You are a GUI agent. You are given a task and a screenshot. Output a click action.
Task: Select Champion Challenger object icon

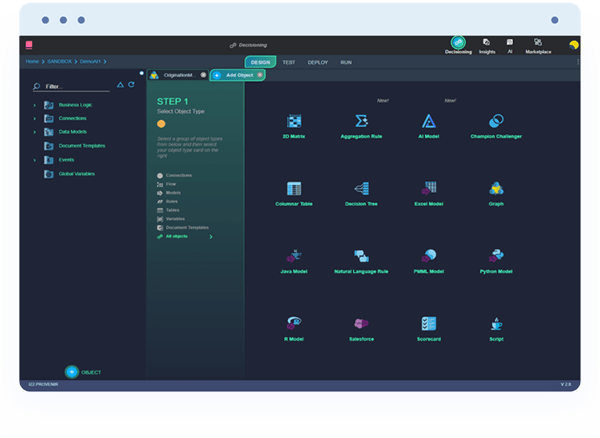pyautogui.click(x=496, y=121)
